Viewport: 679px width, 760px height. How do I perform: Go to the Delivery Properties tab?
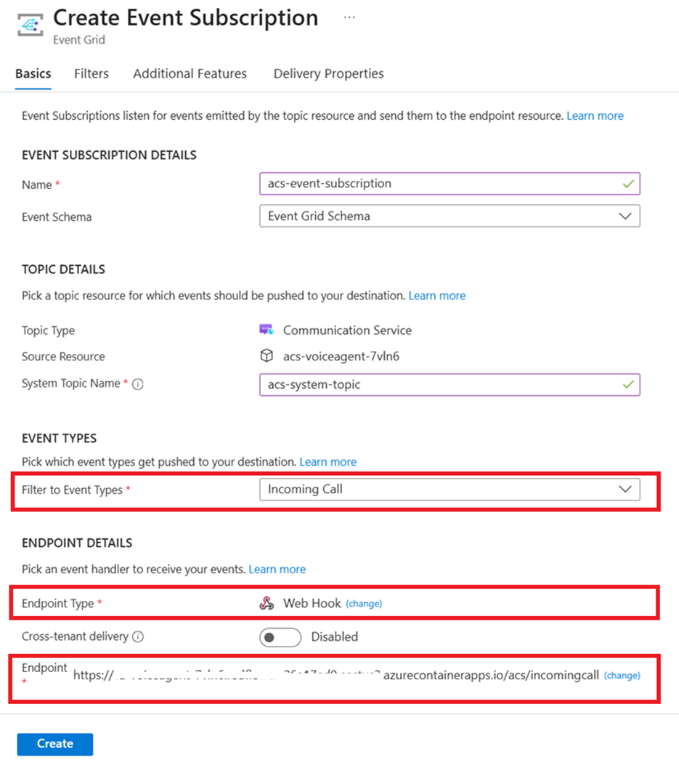point(328,74)
